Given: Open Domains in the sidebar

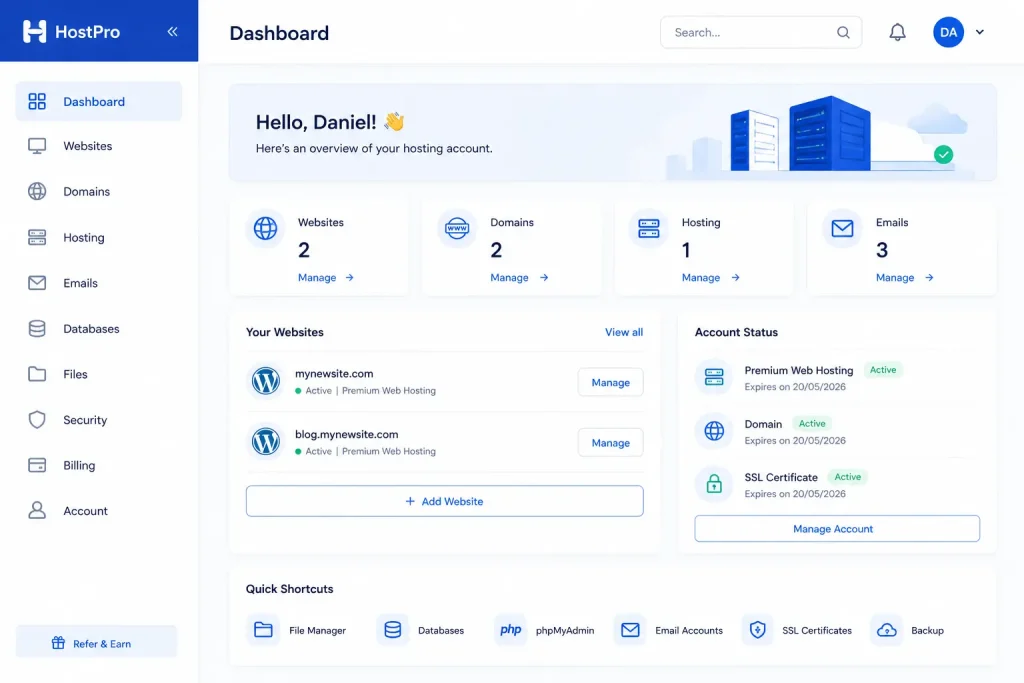Looking at the screenshot, I should pyautogui.click(x=99, y=191).
